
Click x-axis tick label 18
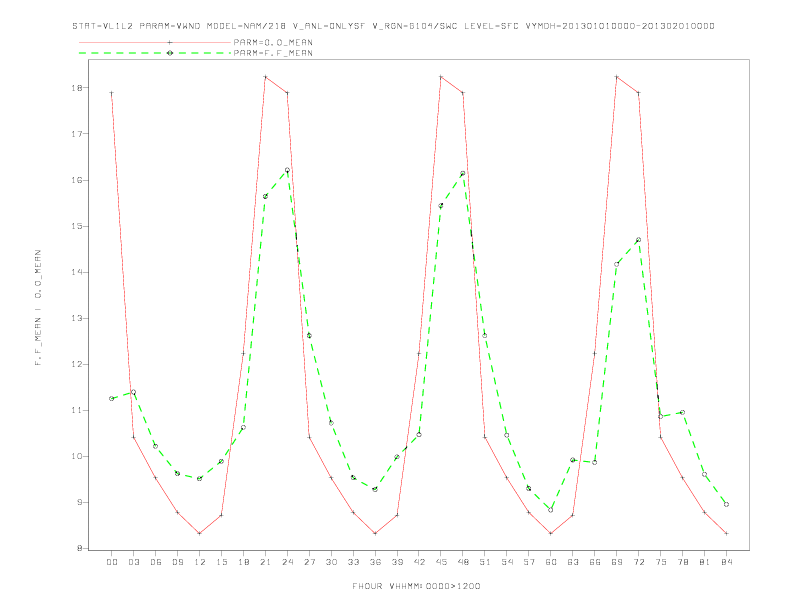(243, 562)
